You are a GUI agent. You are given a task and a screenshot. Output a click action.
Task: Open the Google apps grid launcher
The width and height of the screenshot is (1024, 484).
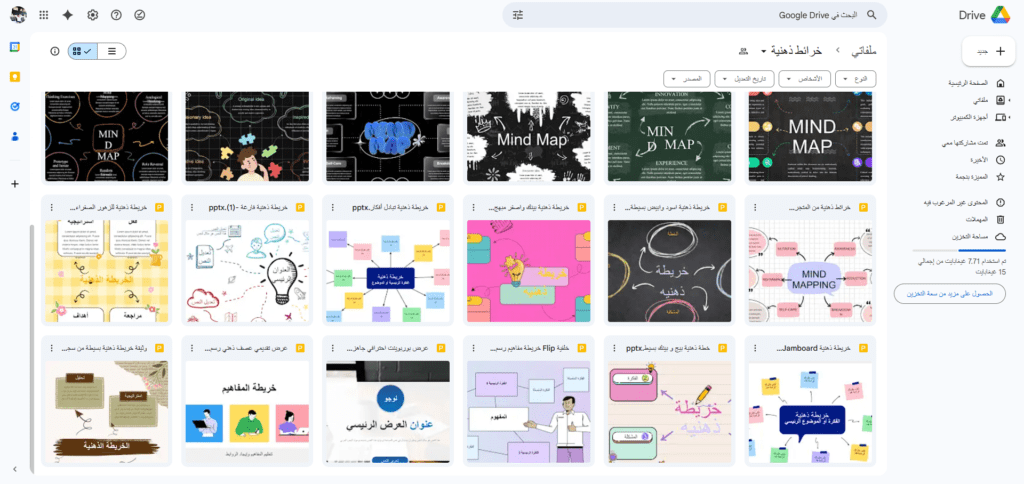click(43, 15)
